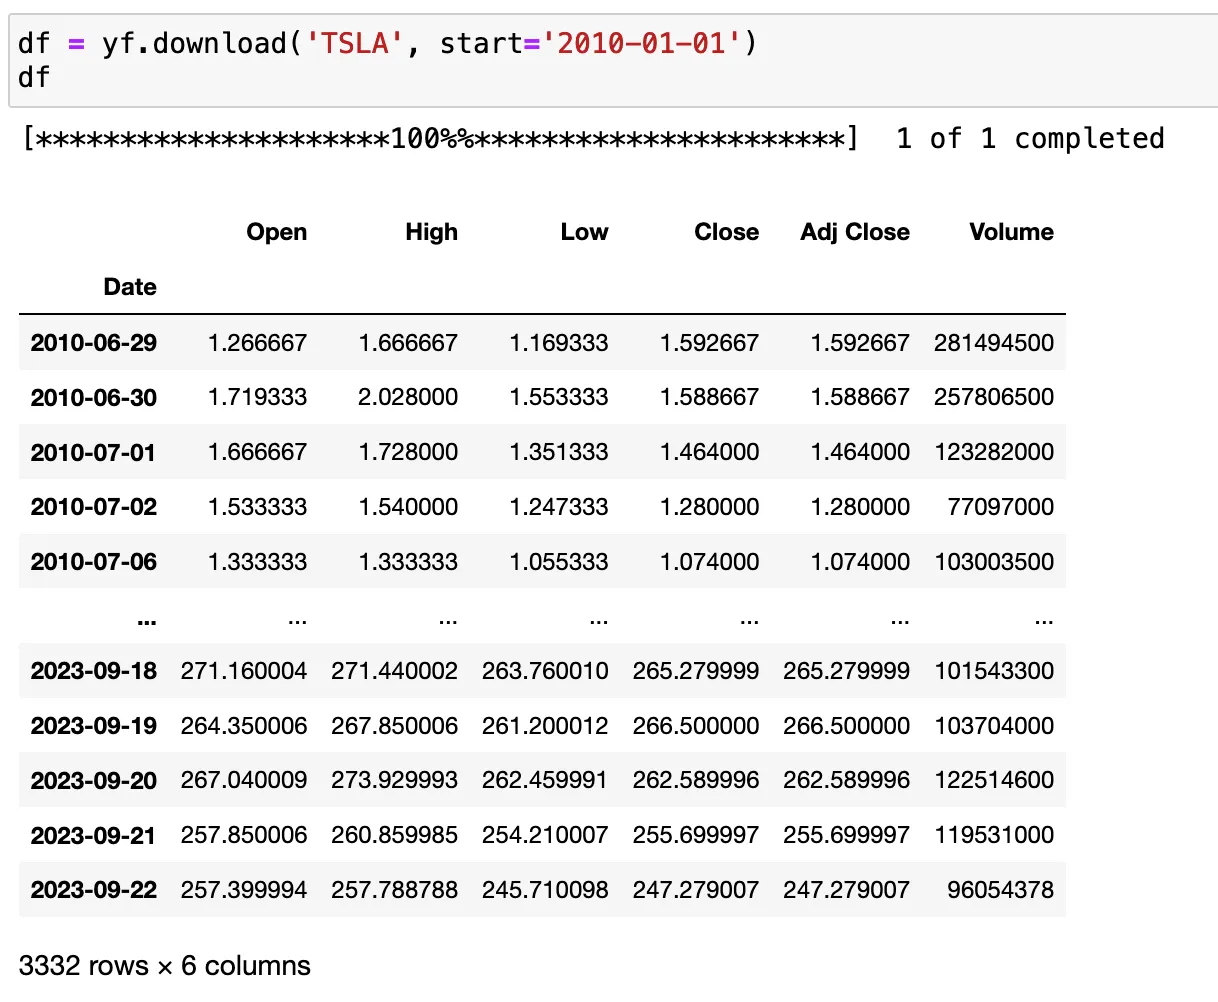Click the Volume value 123282000

pos(994,452)
